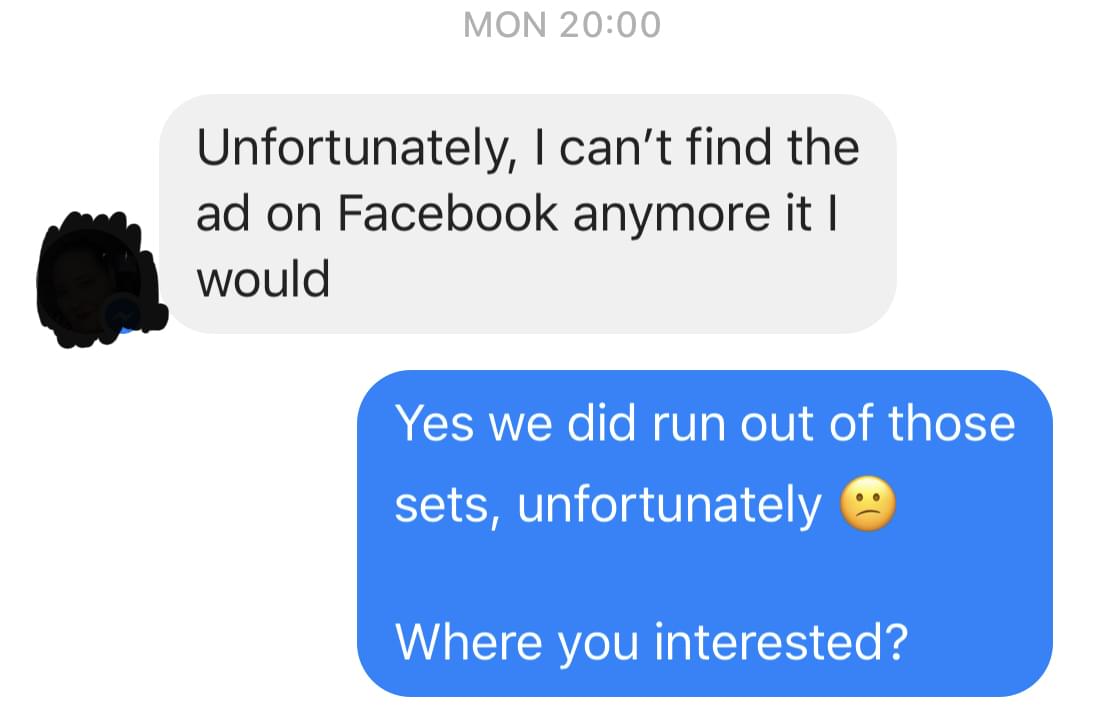Screen dimensions: 1102x713
Task: Tap the "20:00" time in the header
Action: [x=610, y=25]
